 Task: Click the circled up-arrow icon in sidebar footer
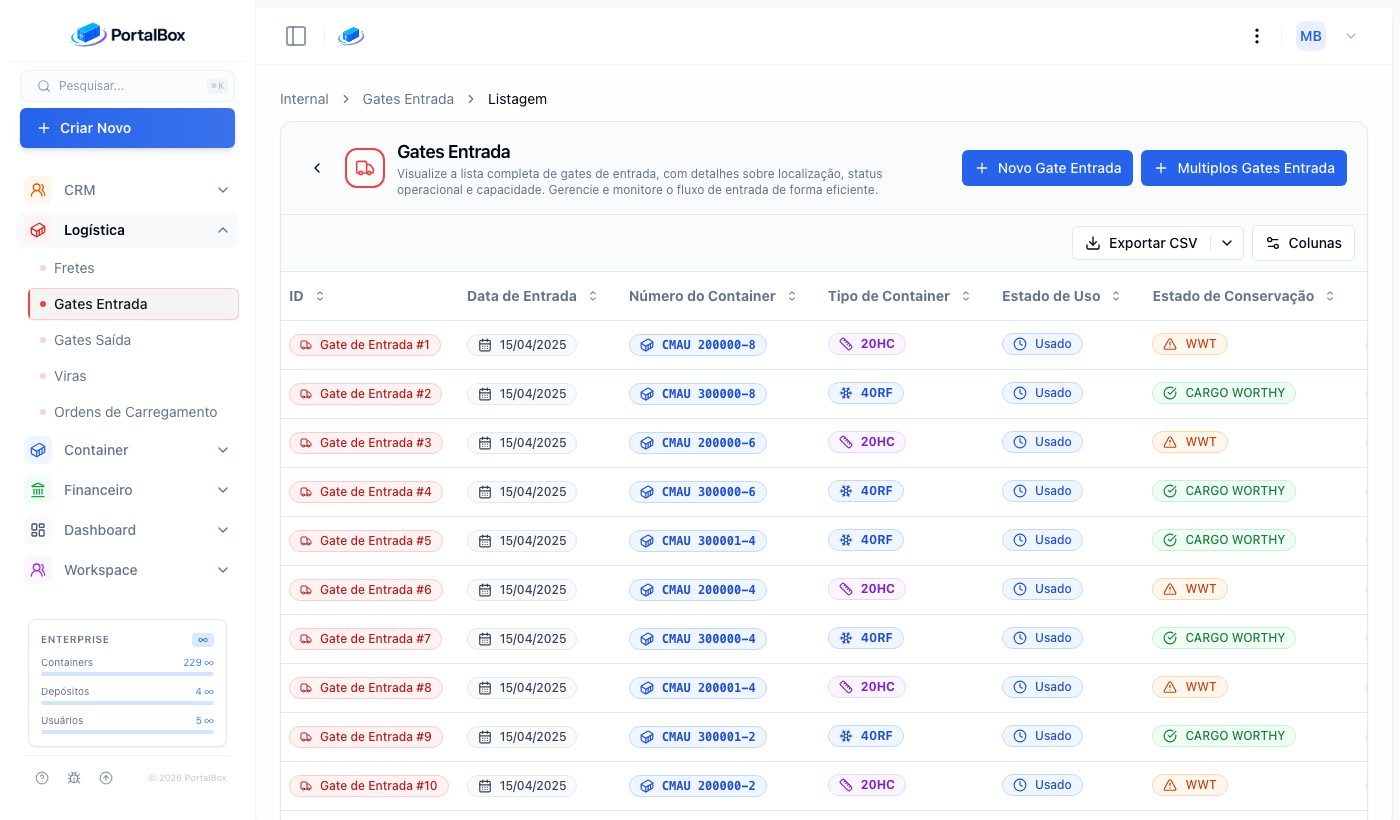coord(106,778)
